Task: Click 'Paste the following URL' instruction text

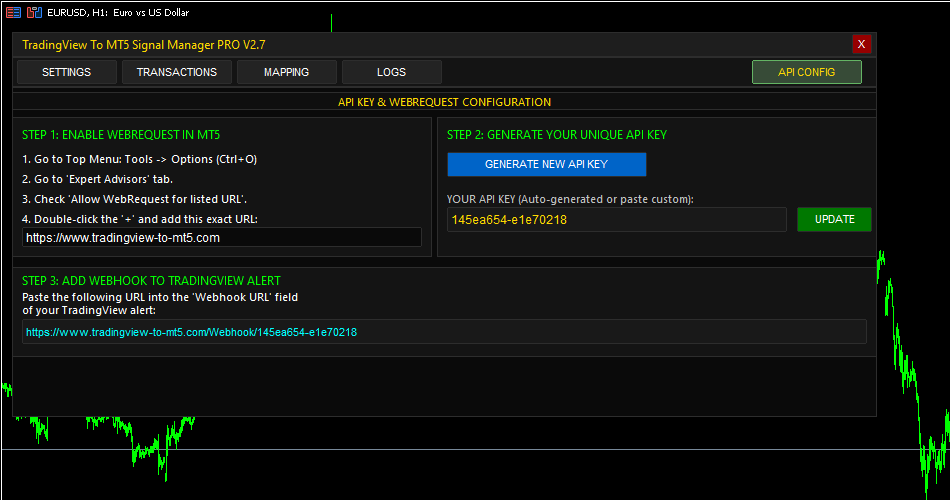Action: 160,297
